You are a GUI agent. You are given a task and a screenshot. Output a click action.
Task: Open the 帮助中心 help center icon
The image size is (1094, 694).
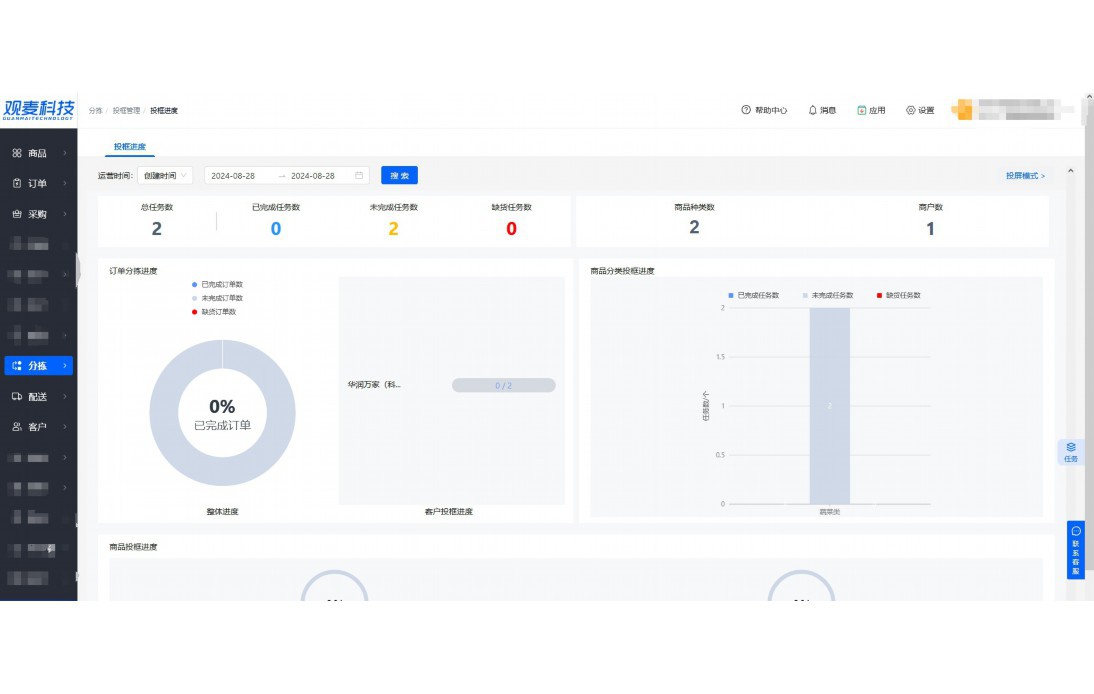746,110
